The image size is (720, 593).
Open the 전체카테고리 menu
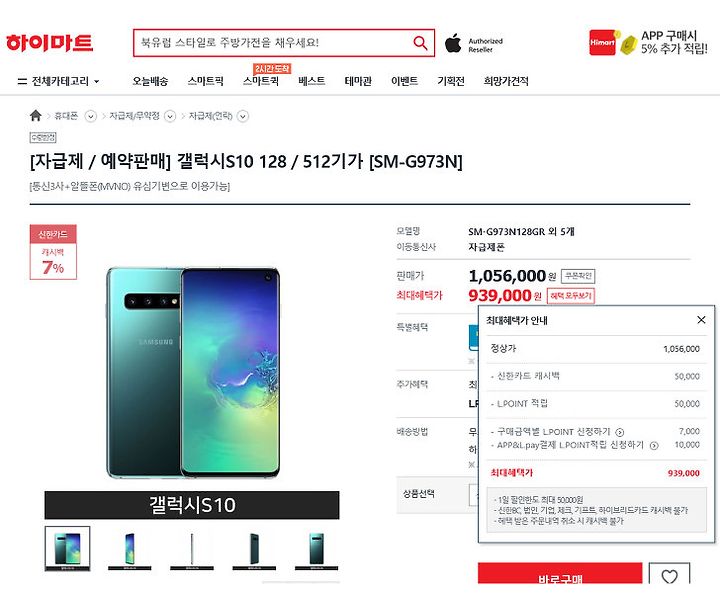click(58, 81)
